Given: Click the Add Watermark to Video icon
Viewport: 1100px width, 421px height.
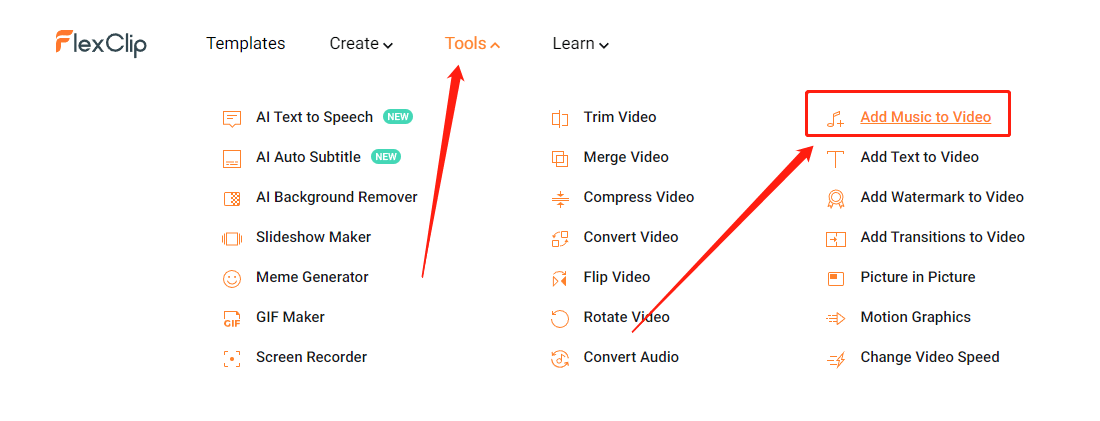Looking at the screenshot, I should (x=836, y=199).
